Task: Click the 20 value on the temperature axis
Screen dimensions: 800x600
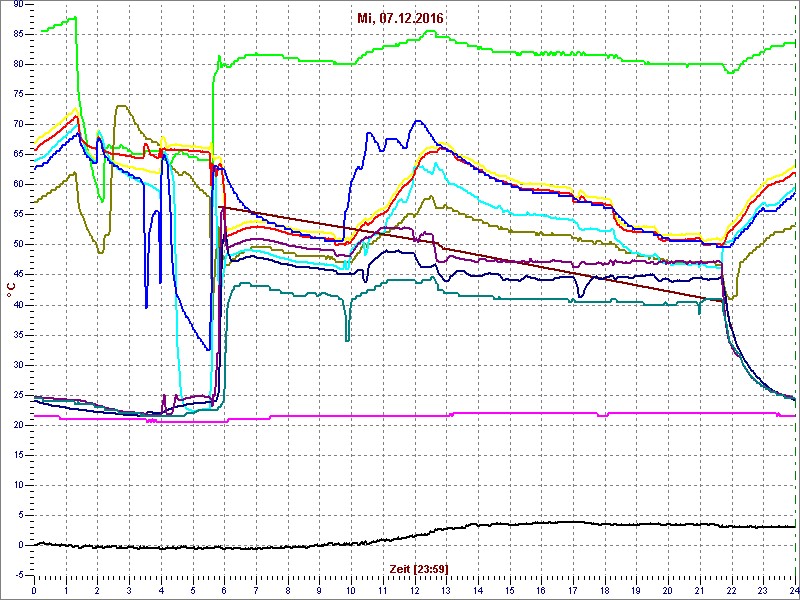Action: coord(18,426)
